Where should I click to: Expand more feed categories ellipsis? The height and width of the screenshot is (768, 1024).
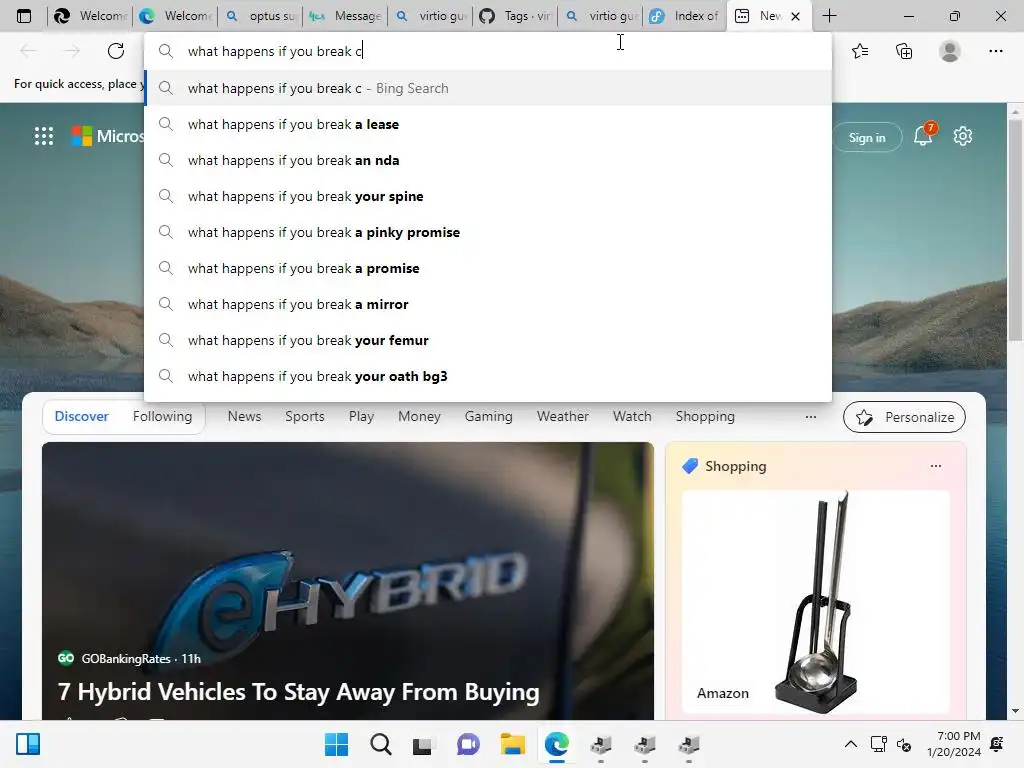pos(810,417)
